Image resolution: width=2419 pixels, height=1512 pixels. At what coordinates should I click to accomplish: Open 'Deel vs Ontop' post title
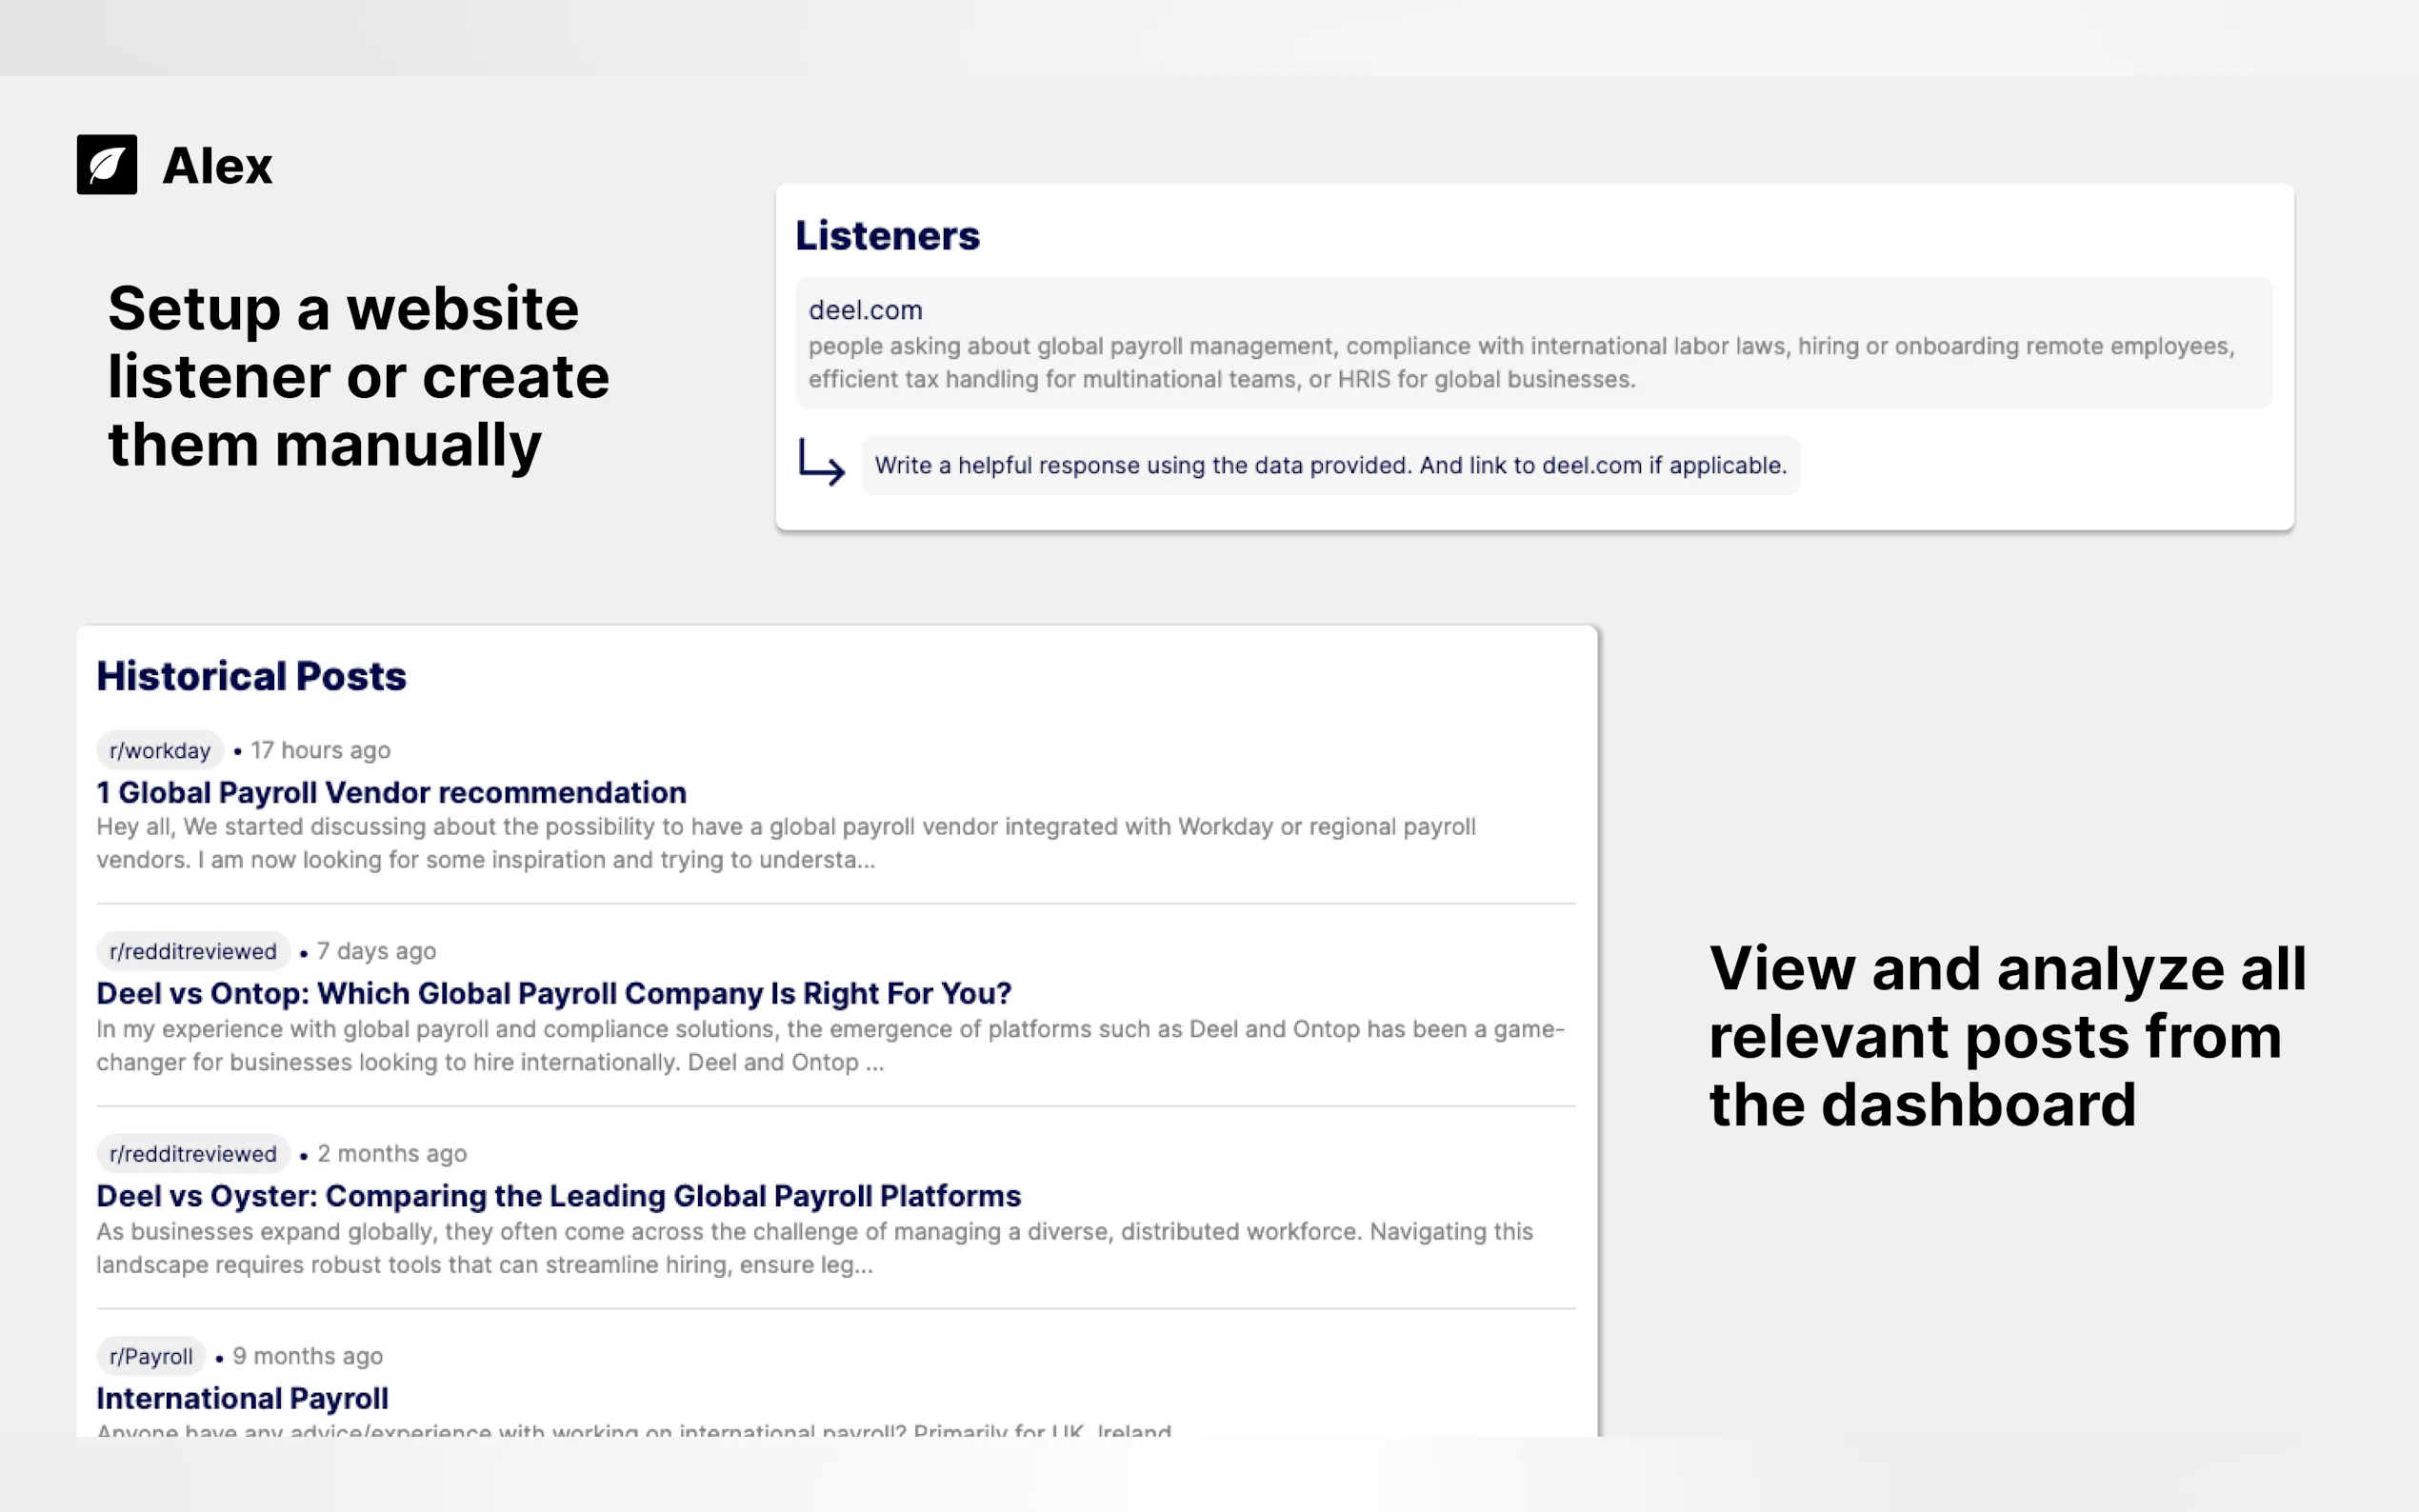(x=553, y=994)
